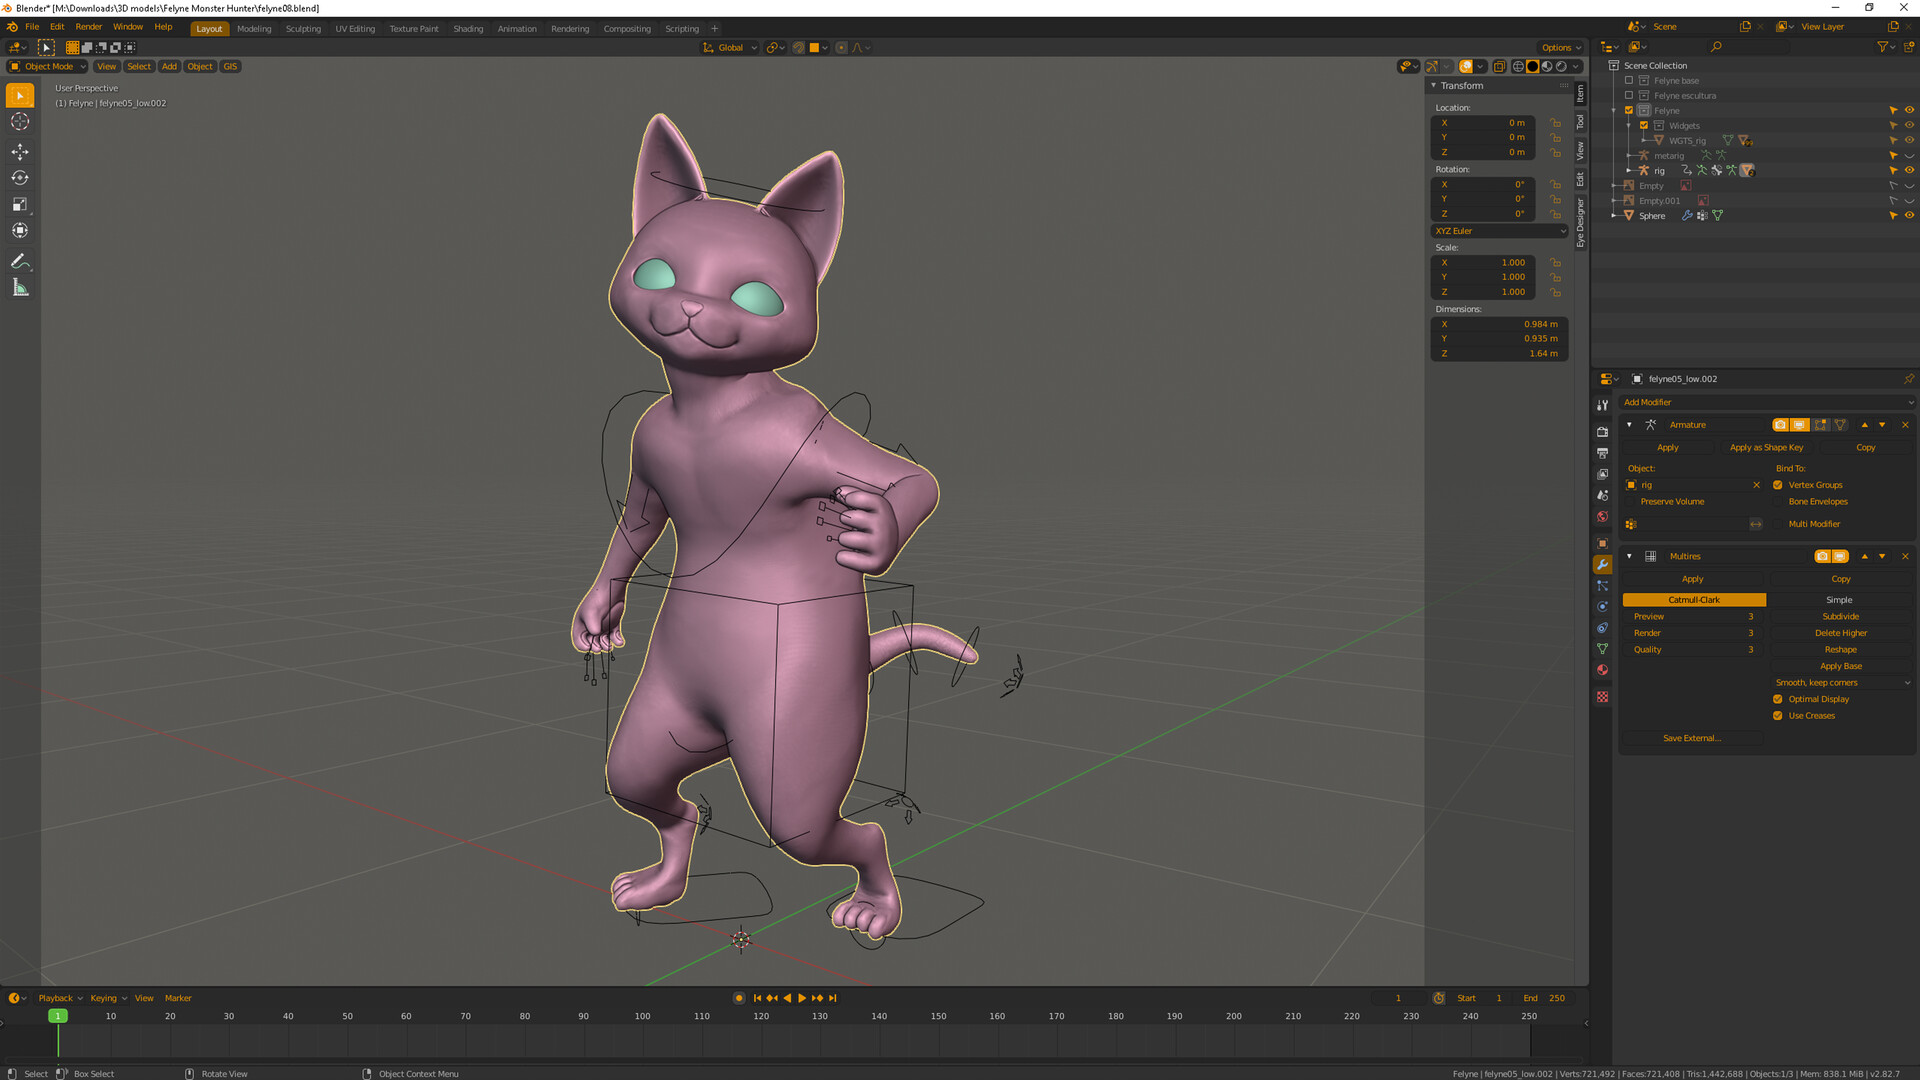Open the outliner filter dropdown
The height and width of the screenshot is (1080, 1920).
coord(1885,47)
